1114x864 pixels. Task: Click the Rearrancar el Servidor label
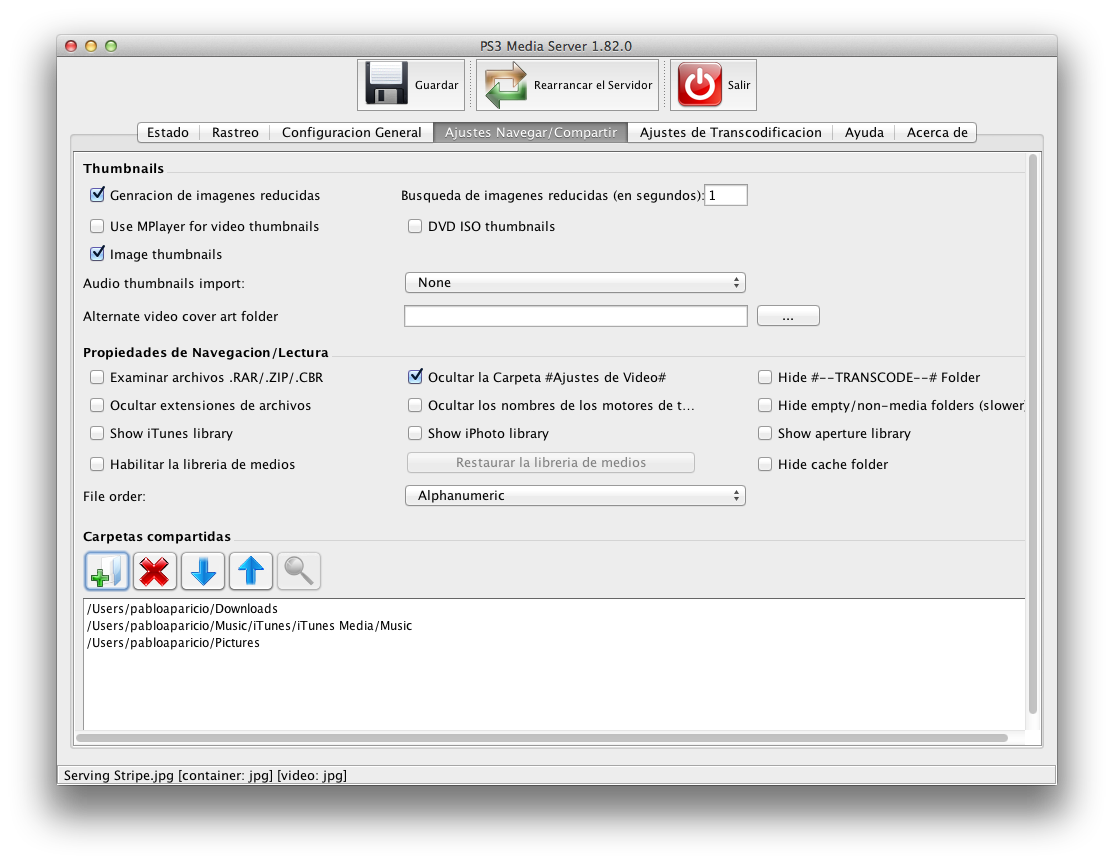pyautogui.click(x=593, y=85)
